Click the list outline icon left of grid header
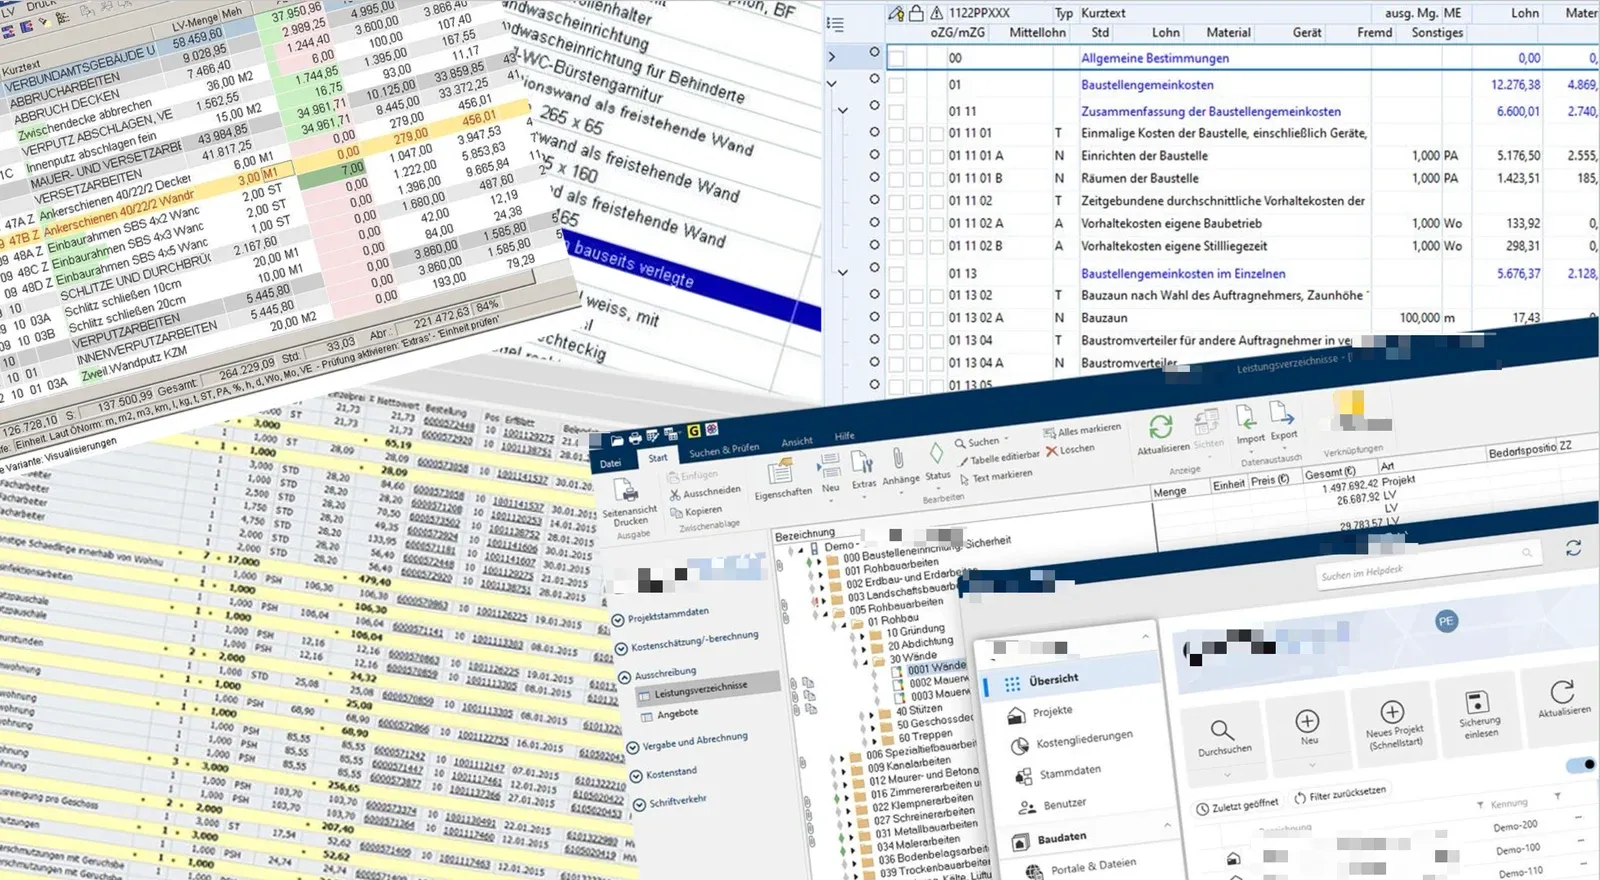The height and width of the screenshot is (880, 1600). click(x=836, y=24)
